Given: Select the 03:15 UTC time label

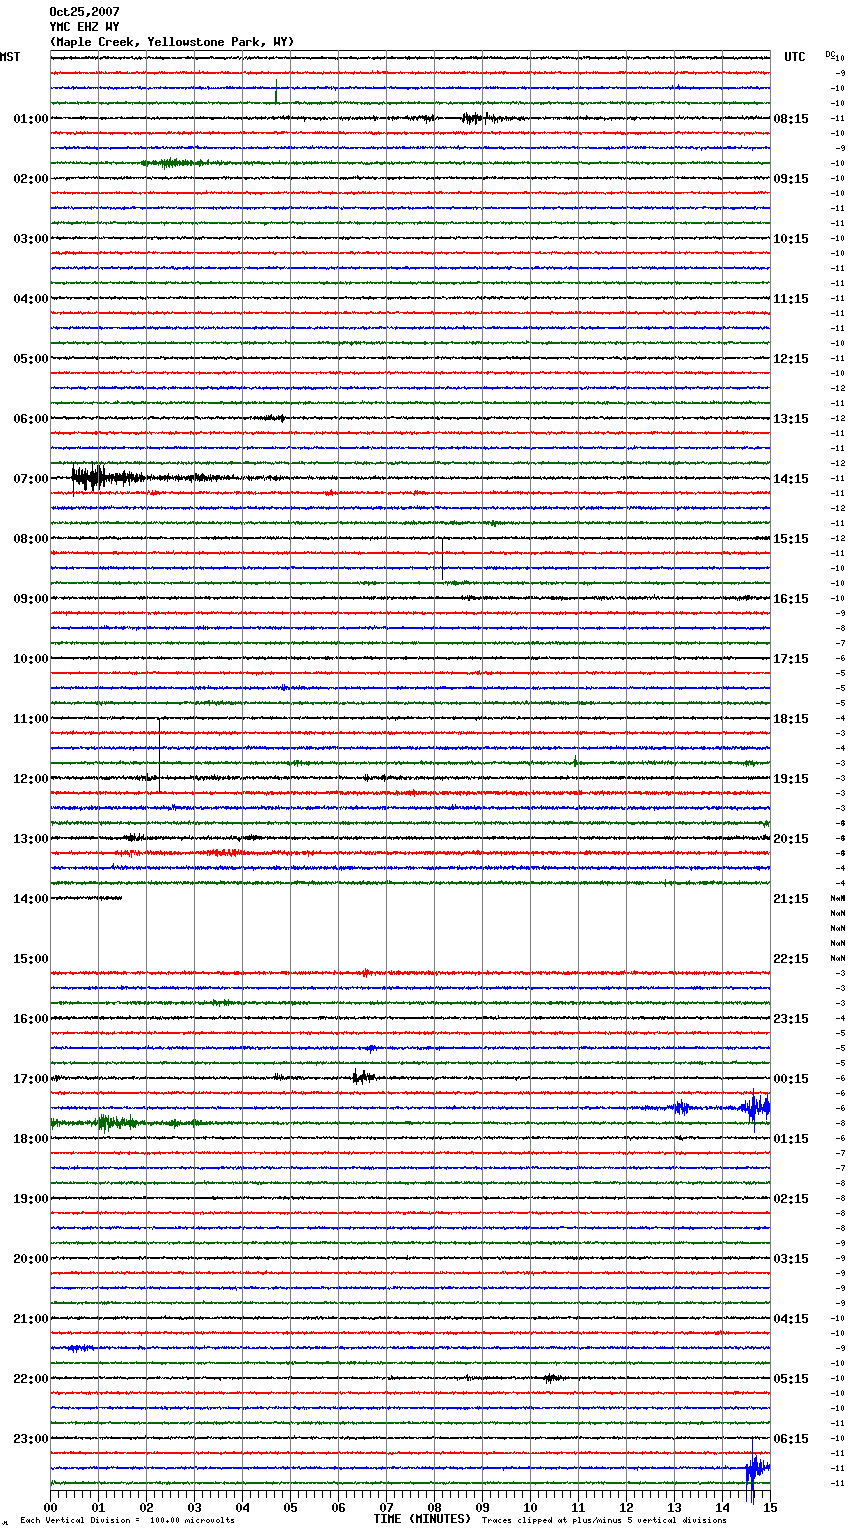Looking at the screenshot, I should (x=791, y=1259).
